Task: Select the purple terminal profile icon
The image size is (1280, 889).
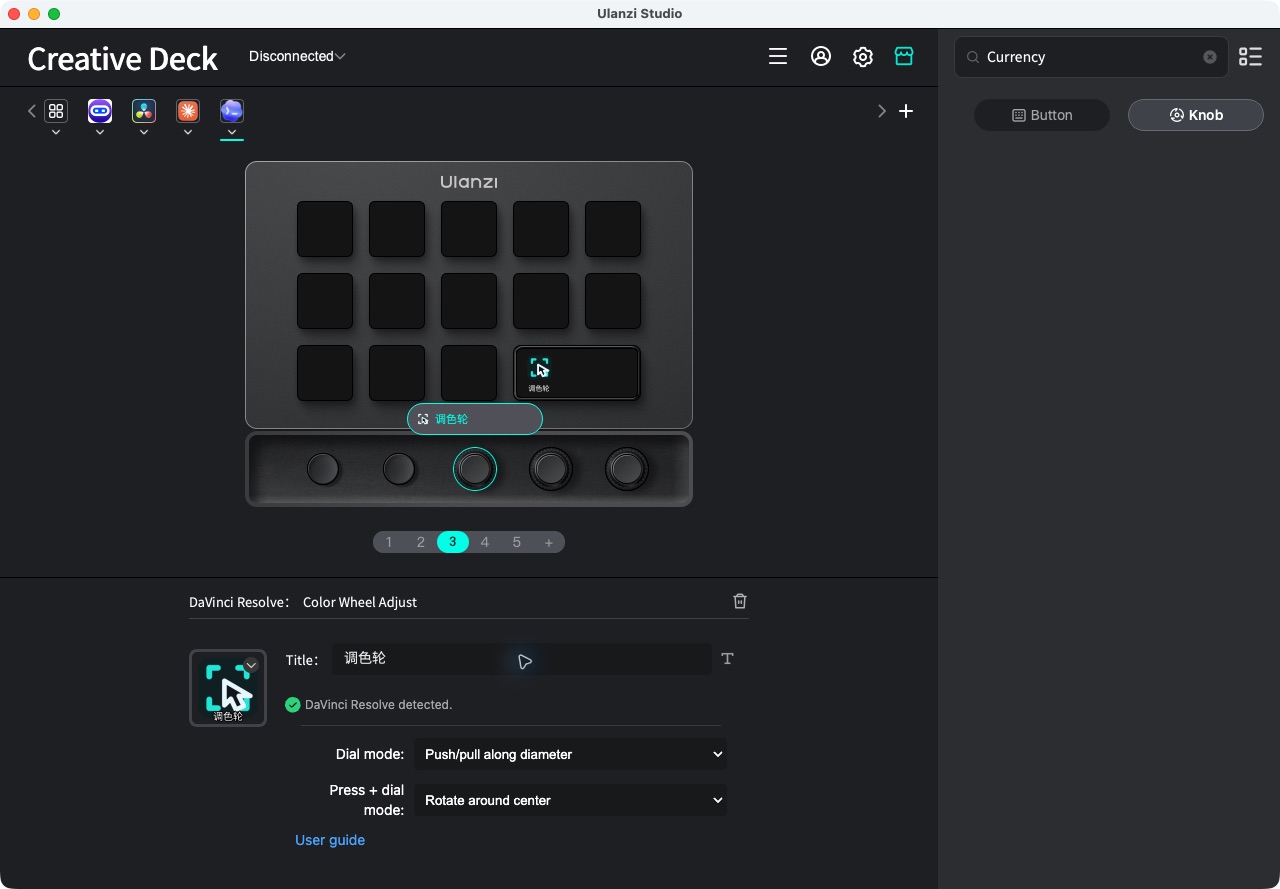Action: [232, 111]
